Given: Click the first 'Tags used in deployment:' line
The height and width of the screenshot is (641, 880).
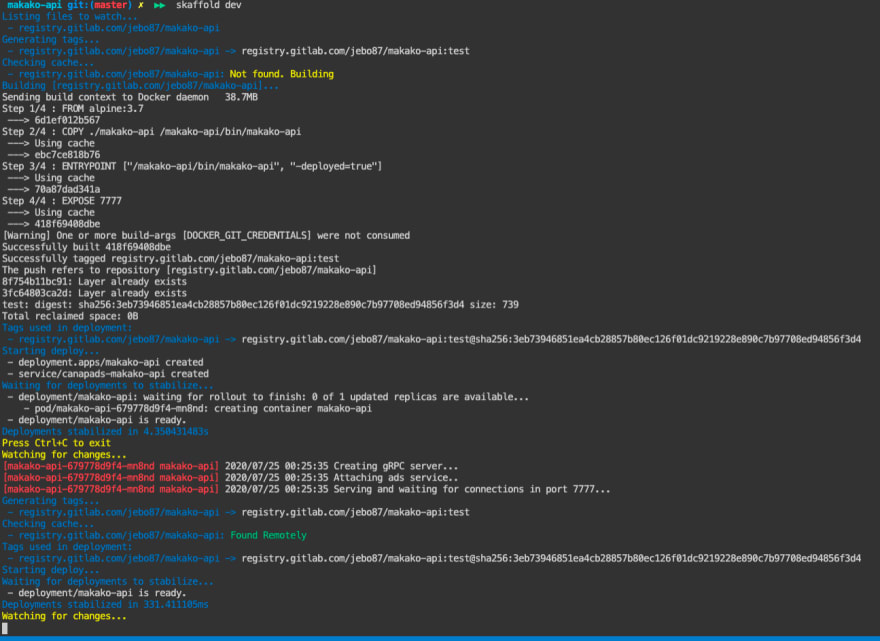Looking at the screenshot, I should pos(67,328).
